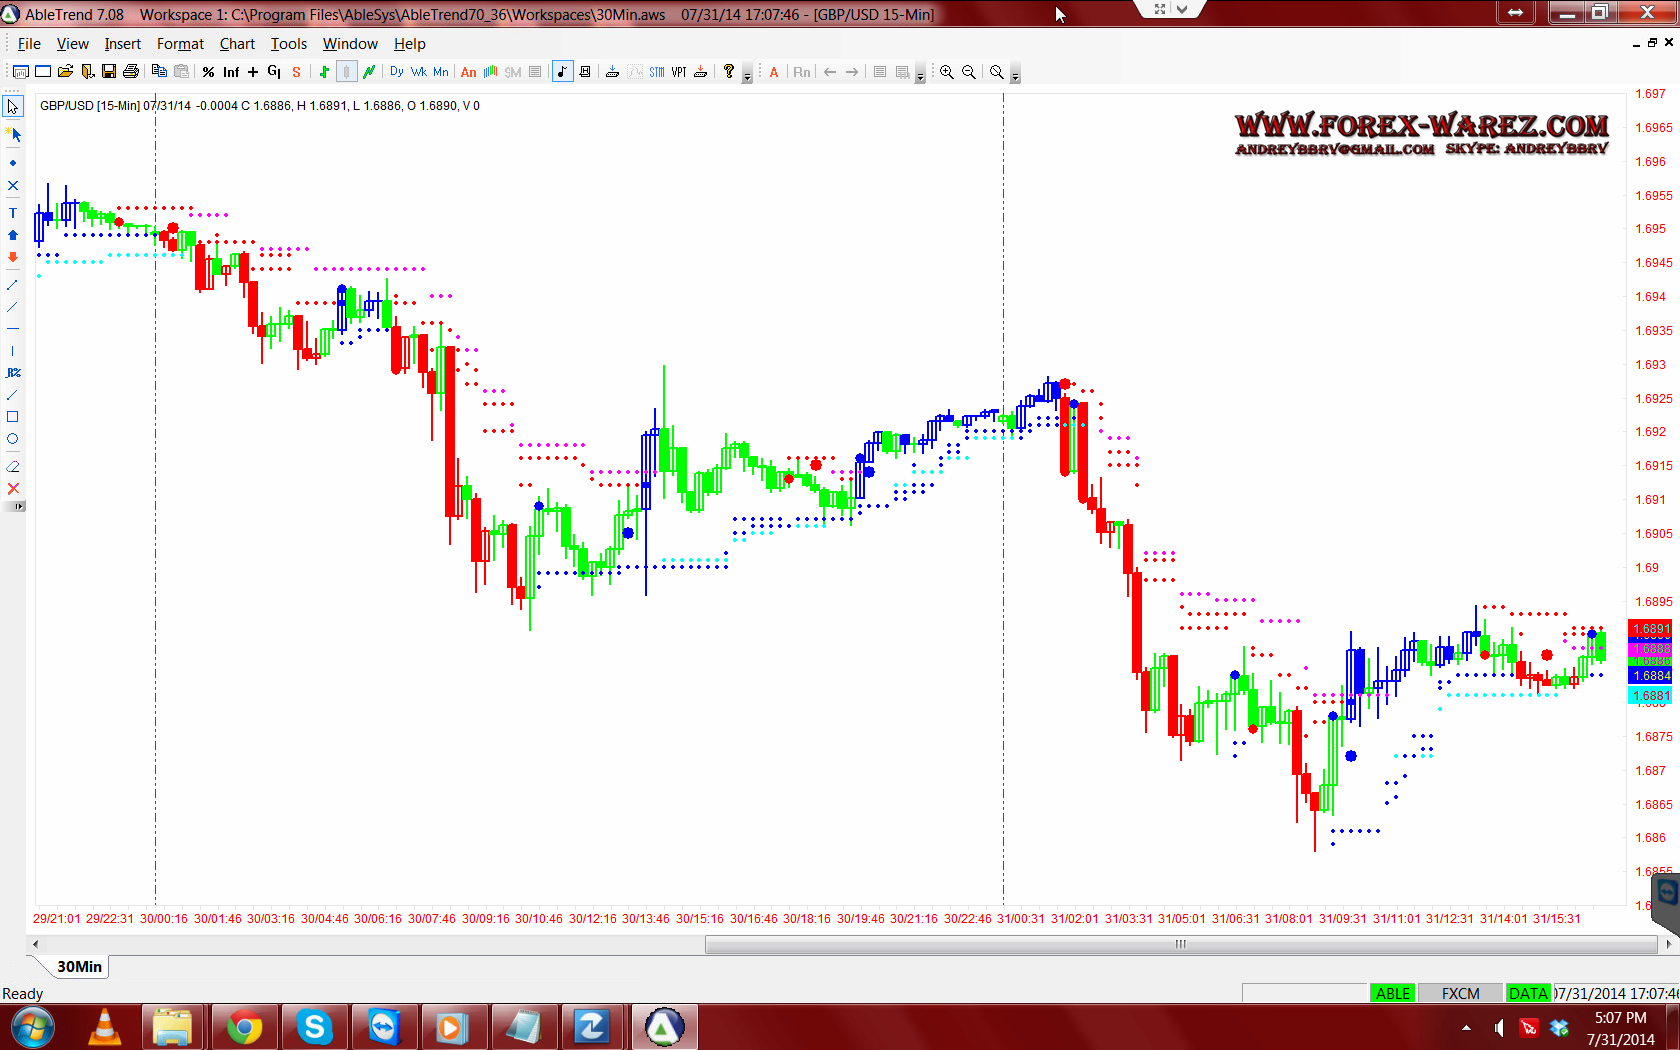Click the Dy daily timeframe button
1680x1050 pixels.
click(397, 72)
